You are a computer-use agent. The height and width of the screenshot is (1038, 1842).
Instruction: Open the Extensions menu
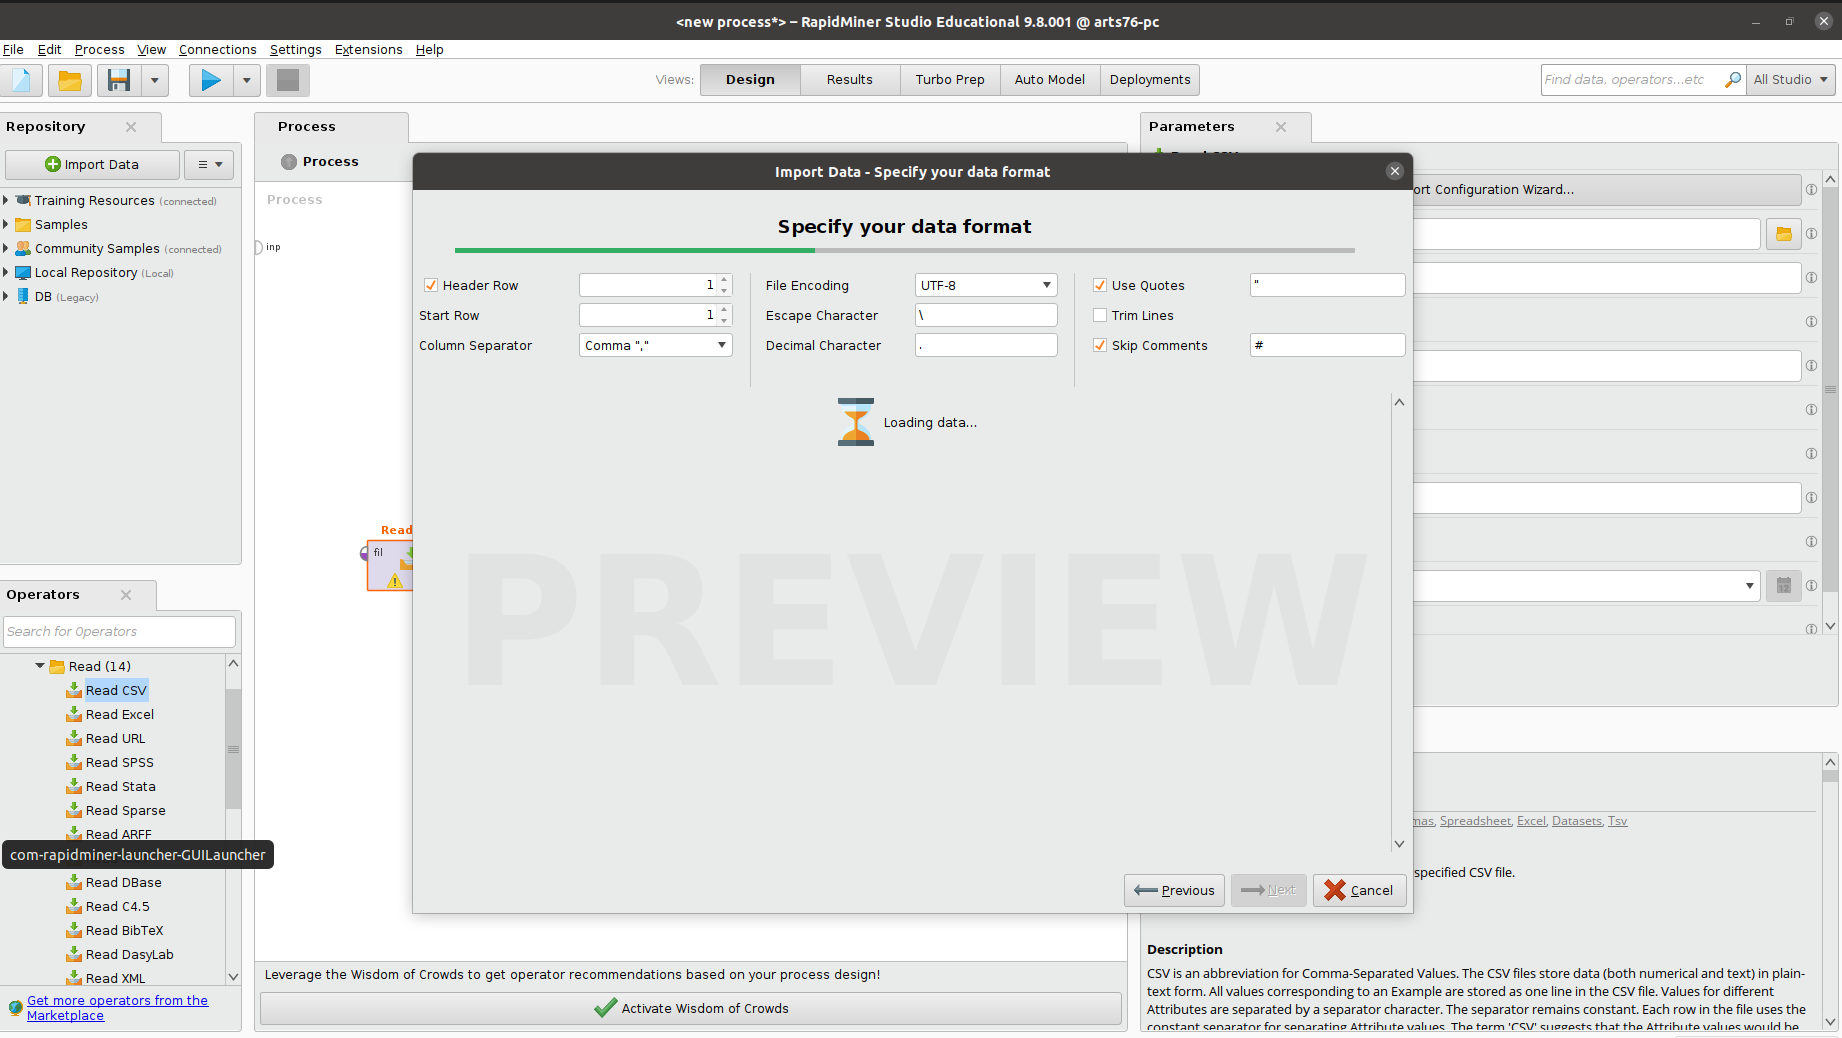(x=368, y=50)
